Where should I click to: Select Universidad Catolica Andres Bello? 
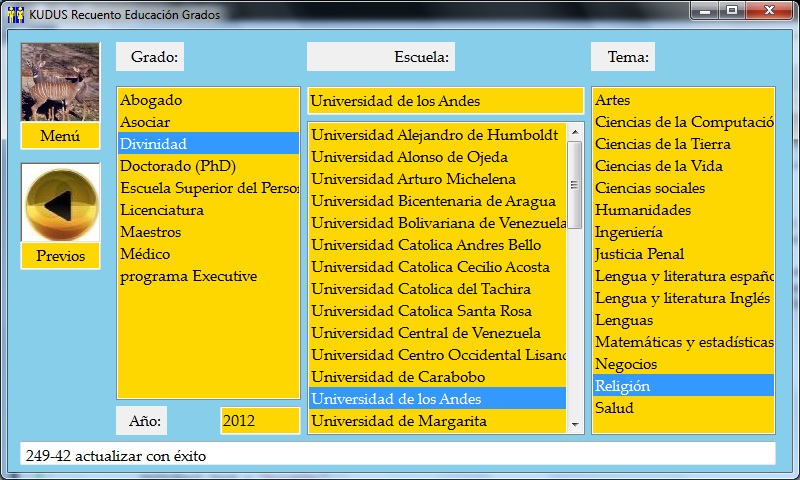click(x=426, y=245)
